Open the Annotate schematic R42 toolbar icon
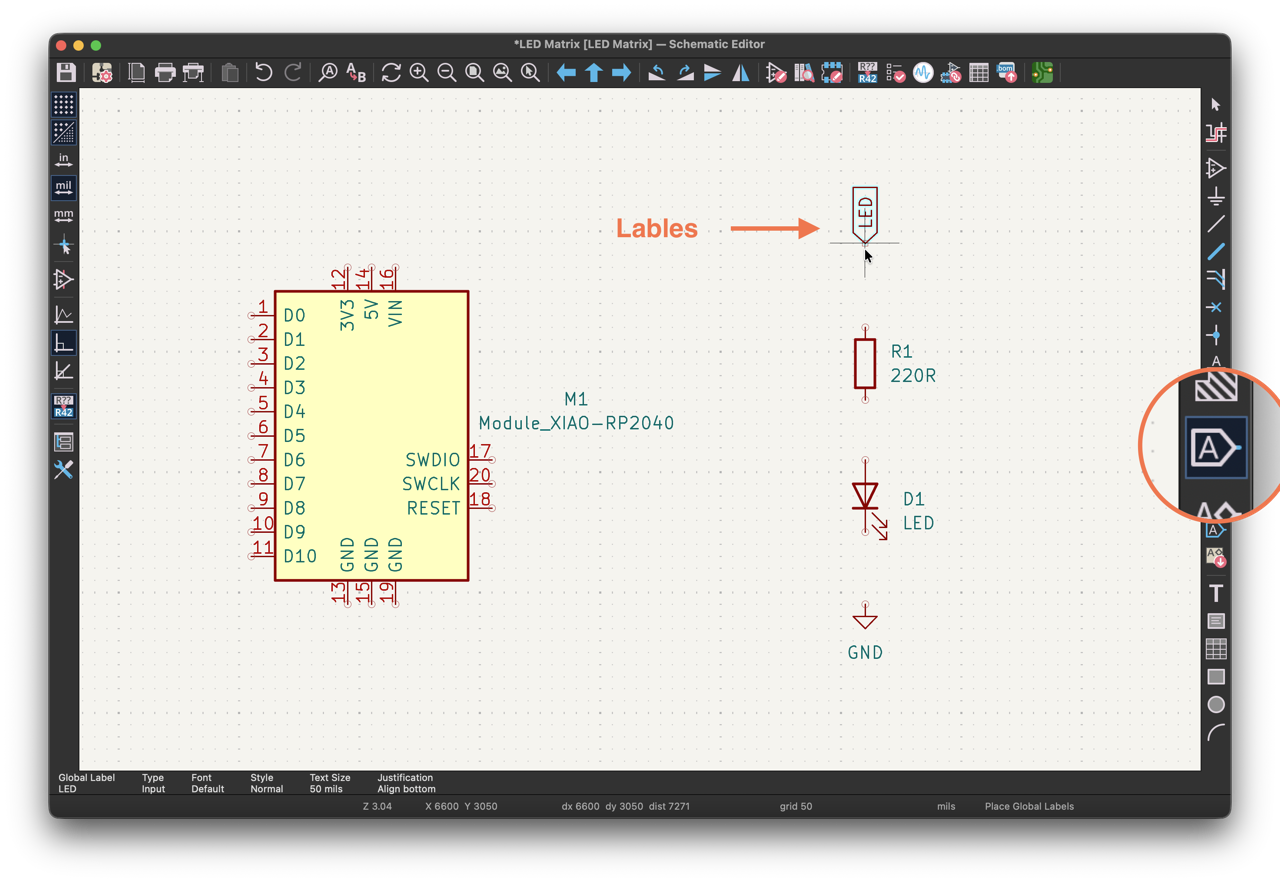Viewport: 1280px width, 883px height. [x=867, y=73]
